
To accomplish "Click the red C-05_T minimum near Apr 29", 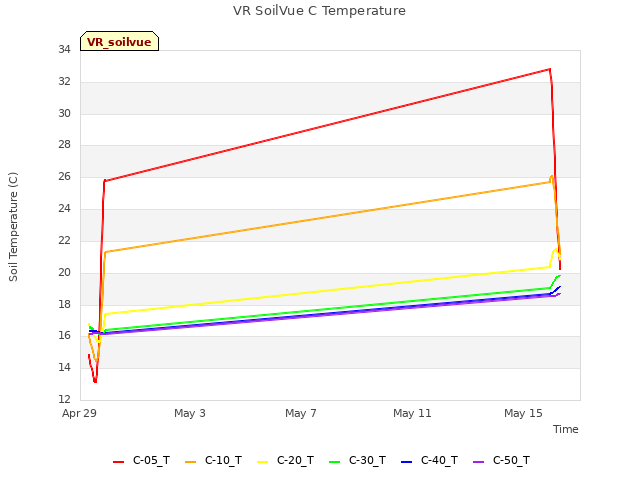I will [x=95, y=382].
